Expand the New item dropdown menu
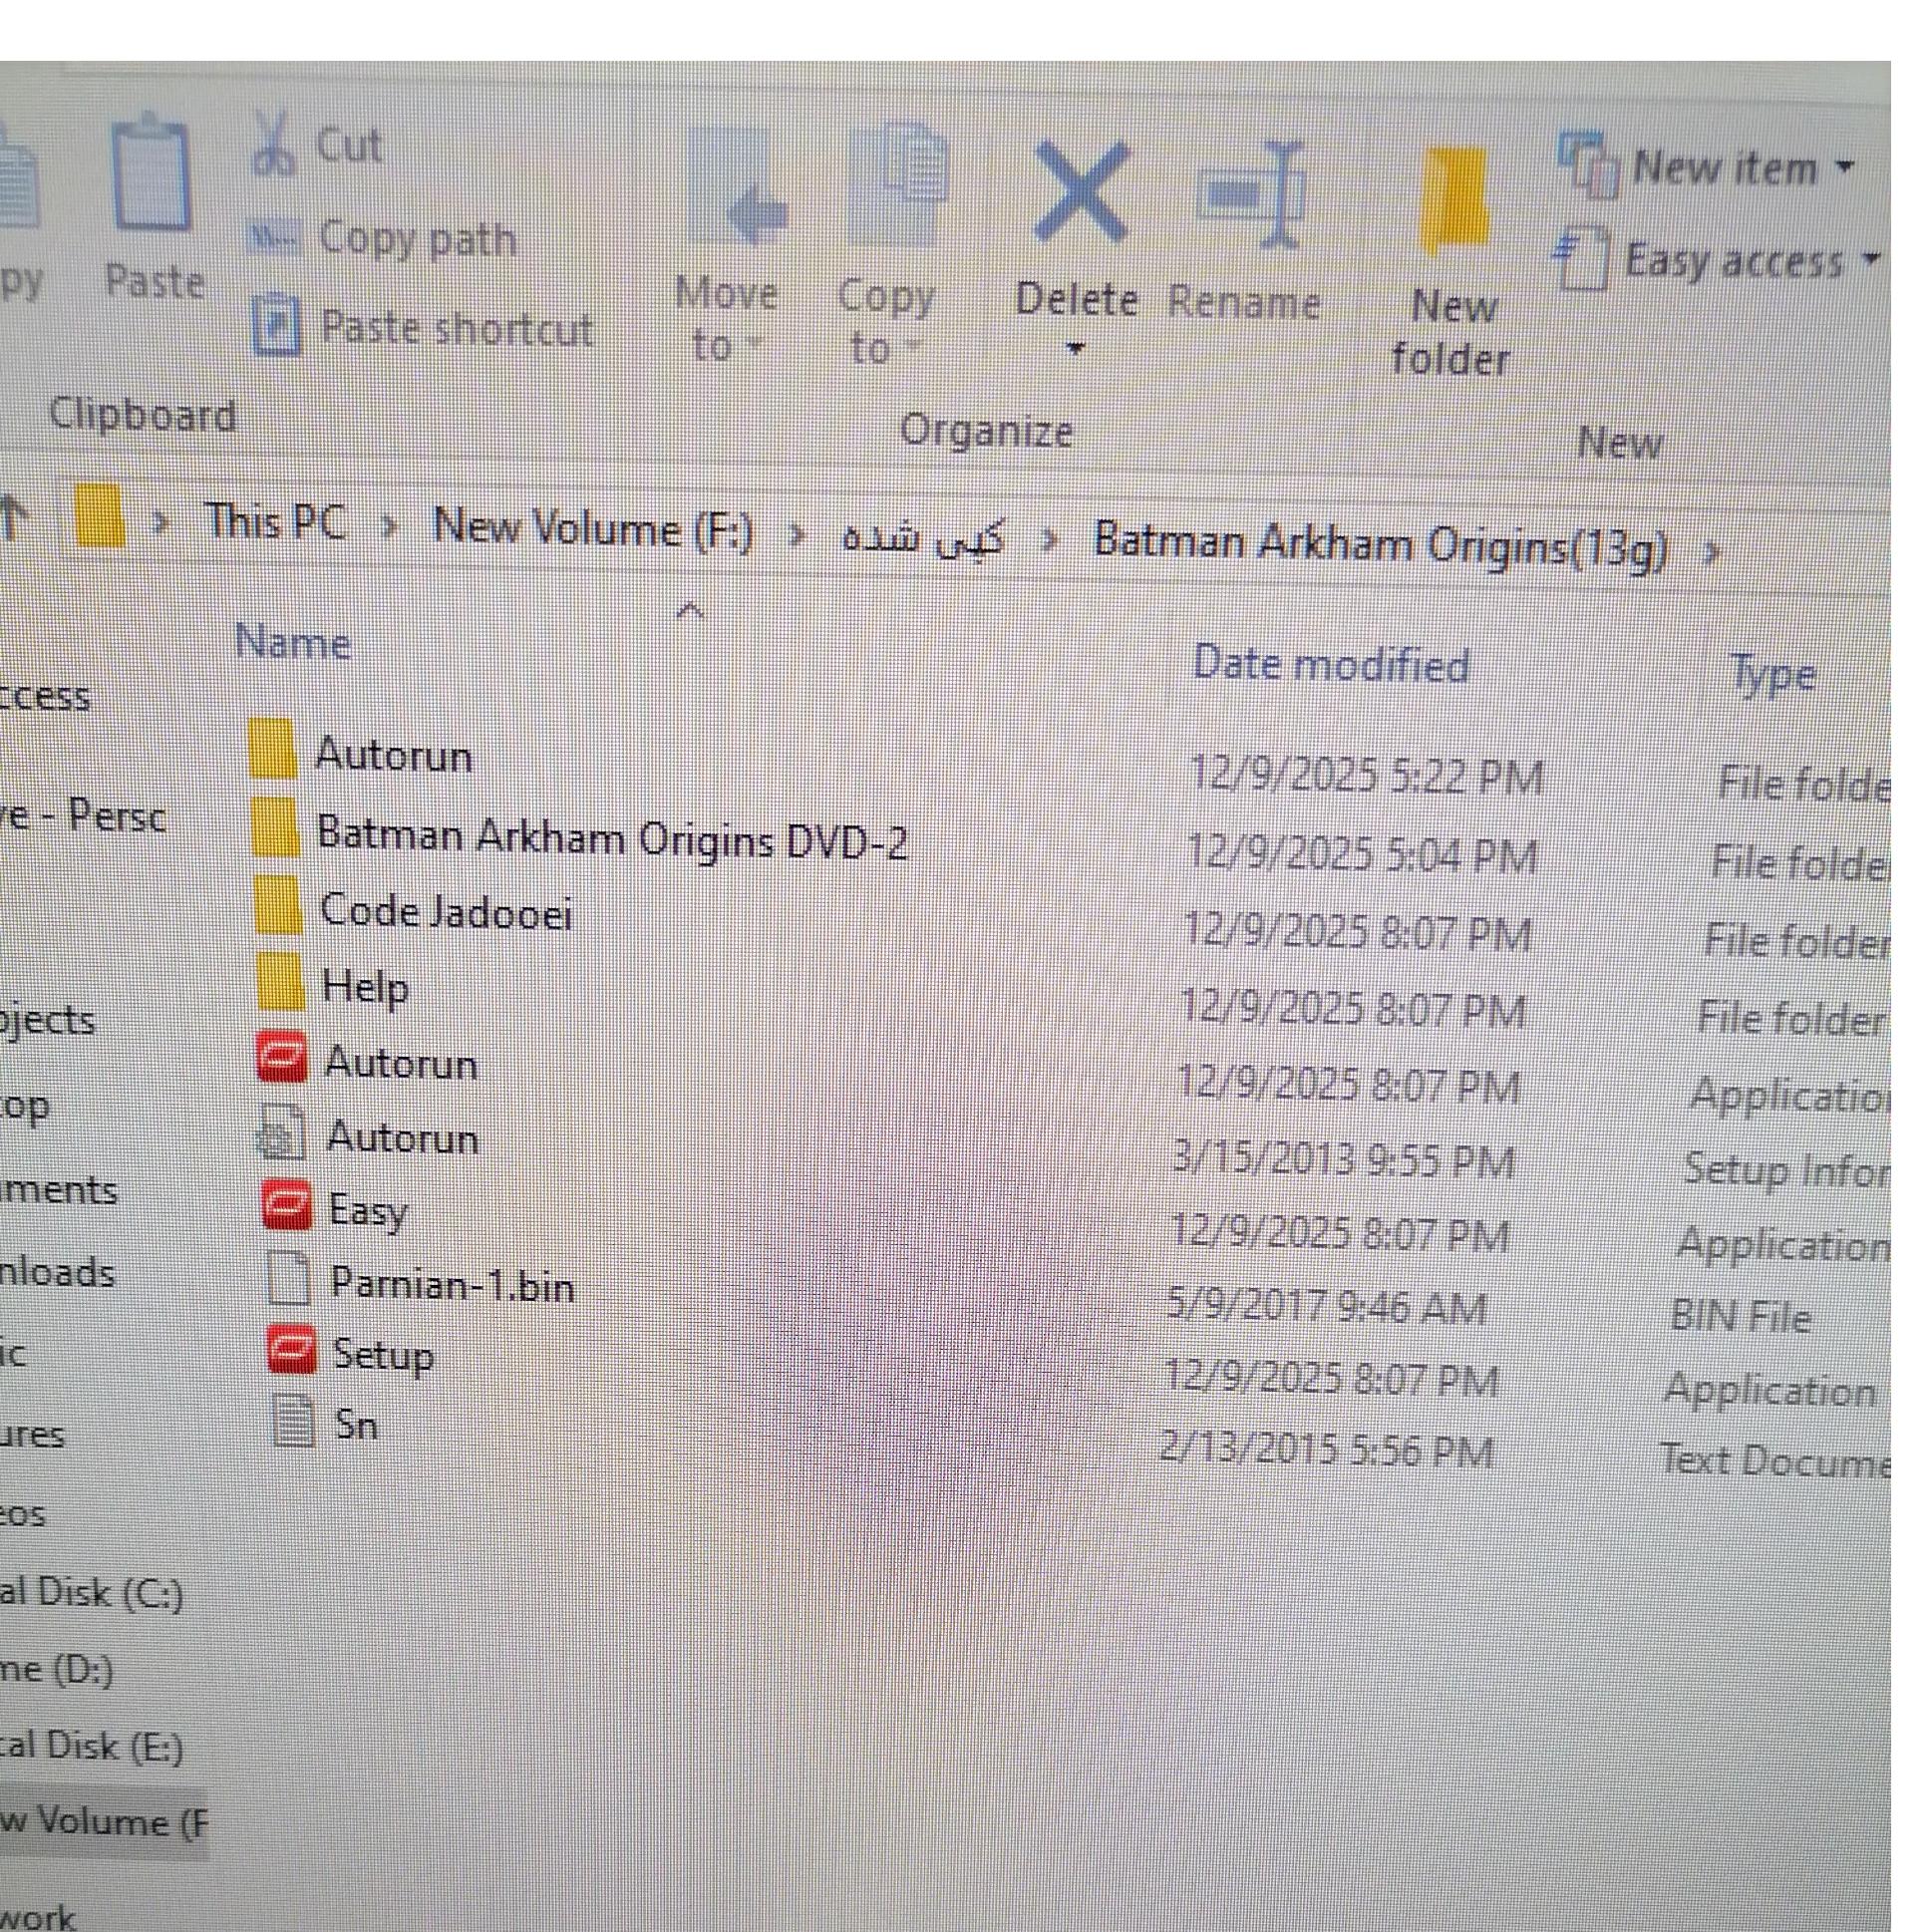Viewport: 1932px width, 1932px height. (1741, 167)
